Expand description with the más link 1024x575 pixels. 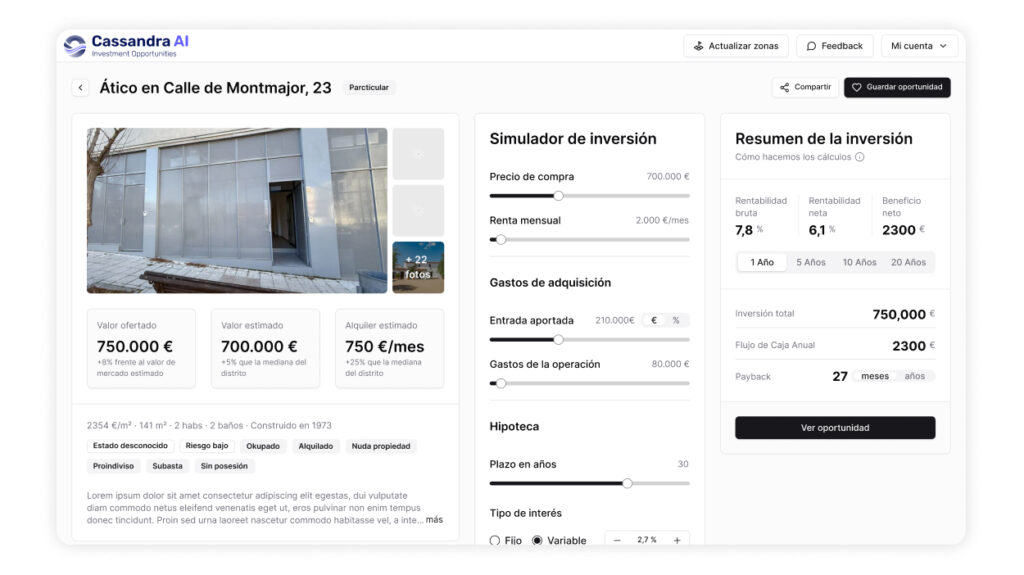pos(434,520)
